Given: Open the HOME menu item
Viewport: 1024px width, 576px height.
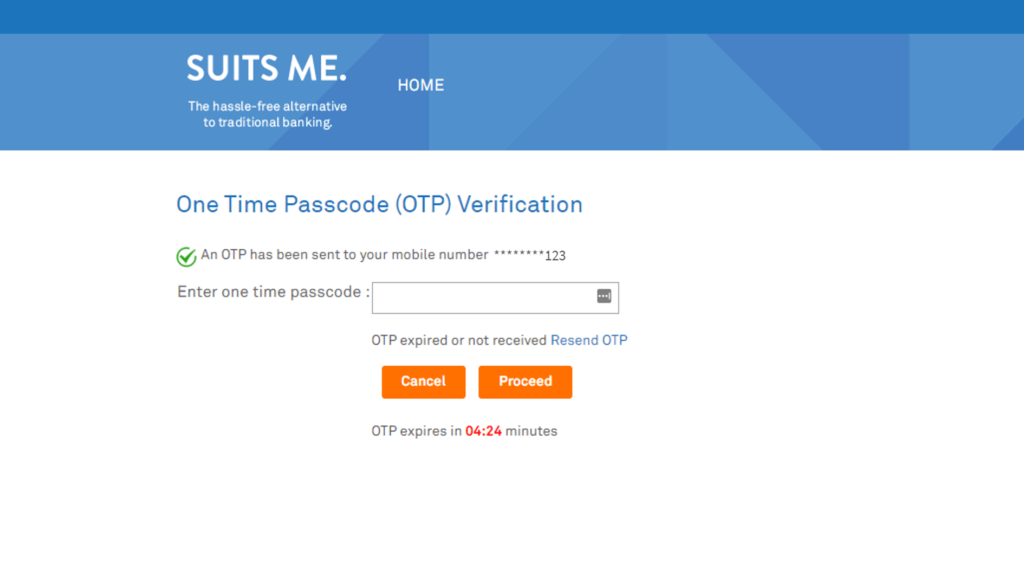Looking at the screenshot, I should 421,86.
